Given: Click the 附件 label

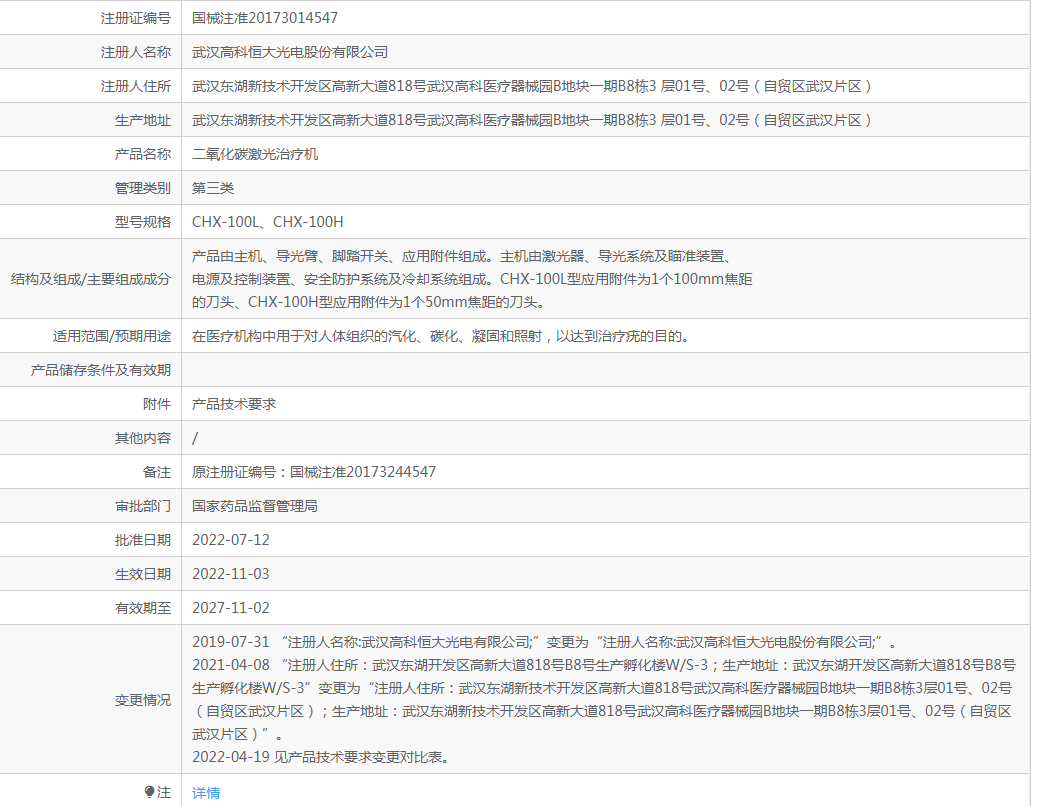Looking at the screenshot, I should point(156,404).
